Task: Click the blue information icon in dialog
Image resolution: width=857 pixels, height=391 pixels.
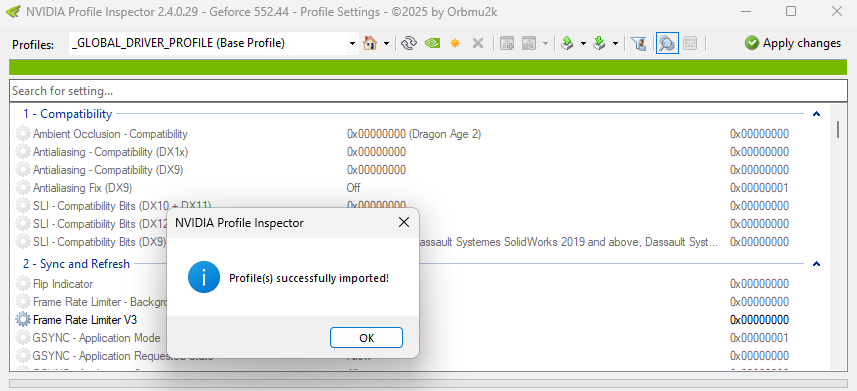Action: (204, 277)
